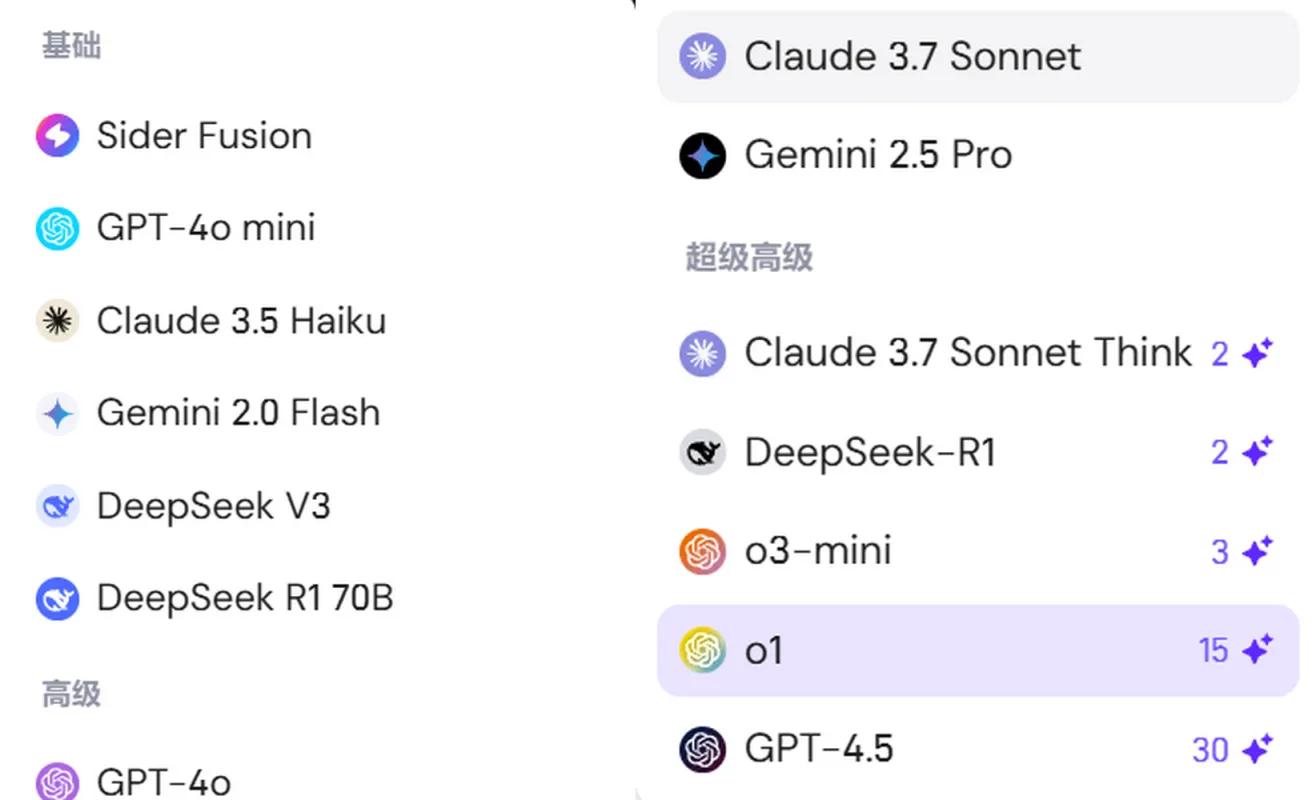Click the Gemini 2.0 Flash sparkle icon

57,413
